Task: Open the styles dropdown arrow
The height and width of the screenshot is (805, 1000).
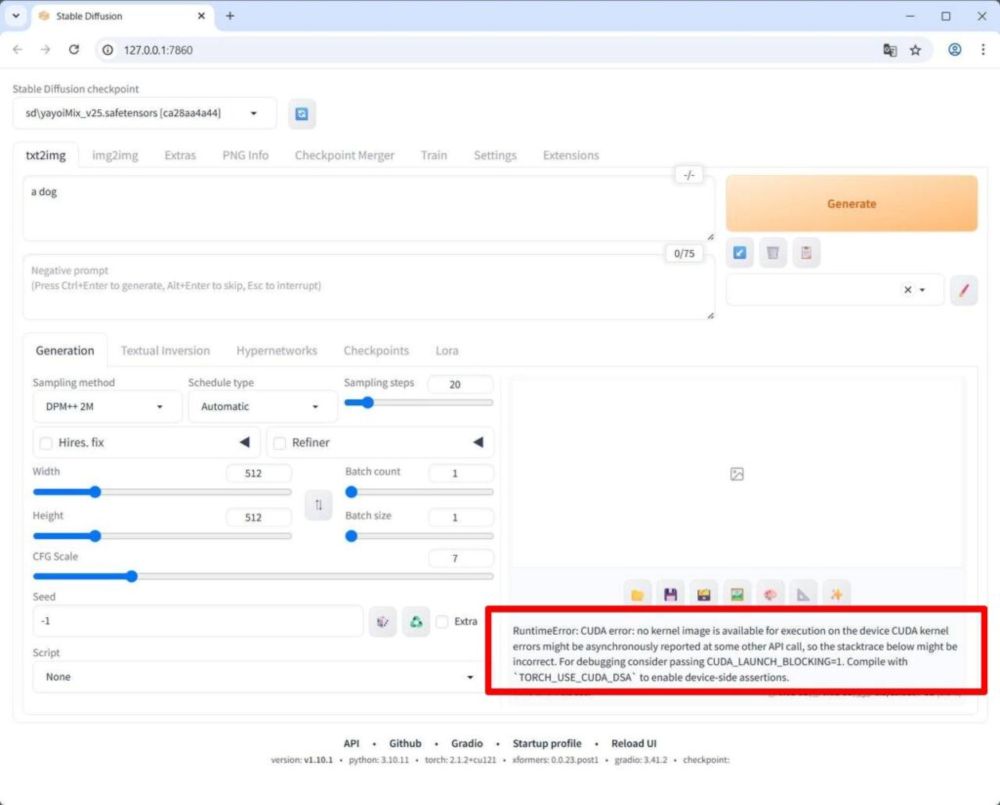Action: tap(922, 290)
